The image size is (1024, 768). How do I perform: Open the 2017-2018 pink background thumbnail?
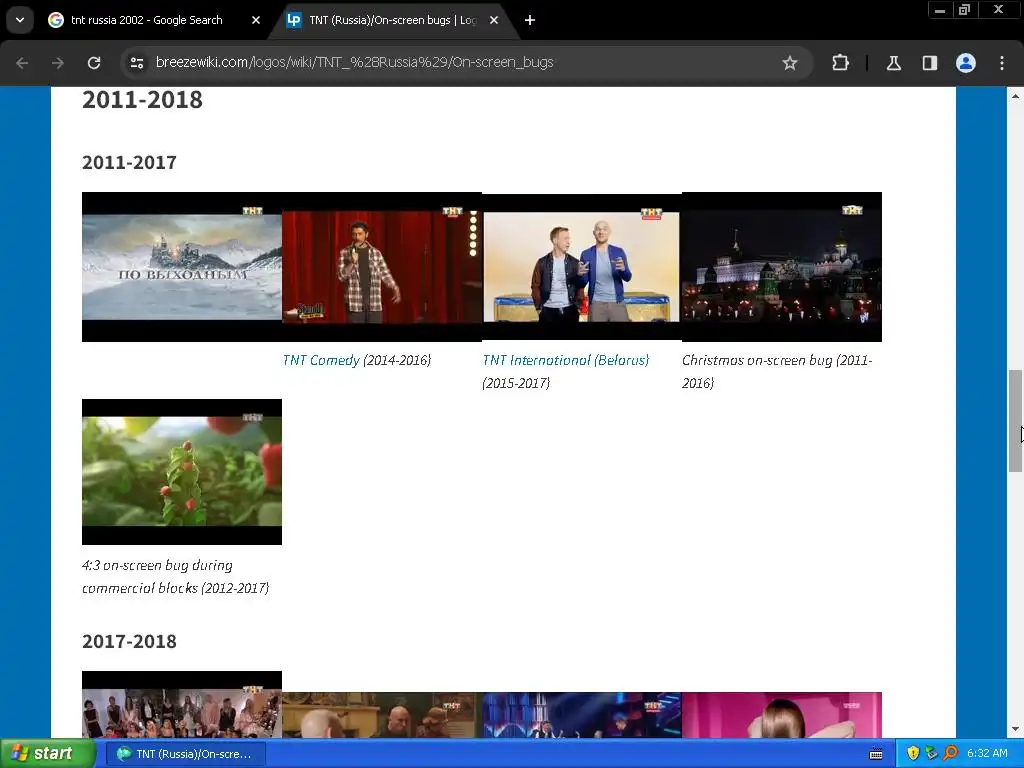[782, 715]
